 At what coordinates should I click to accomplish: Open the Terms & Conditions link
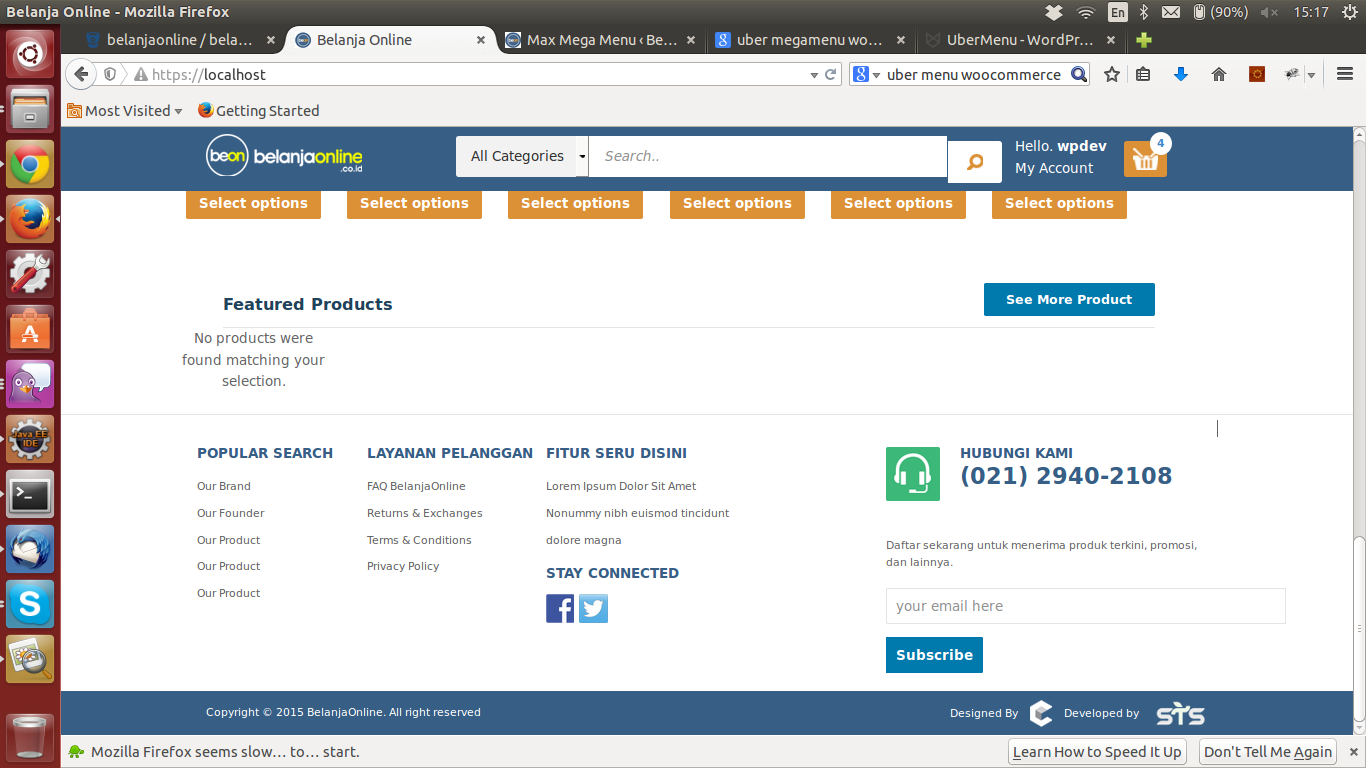(x=419, y=540)
